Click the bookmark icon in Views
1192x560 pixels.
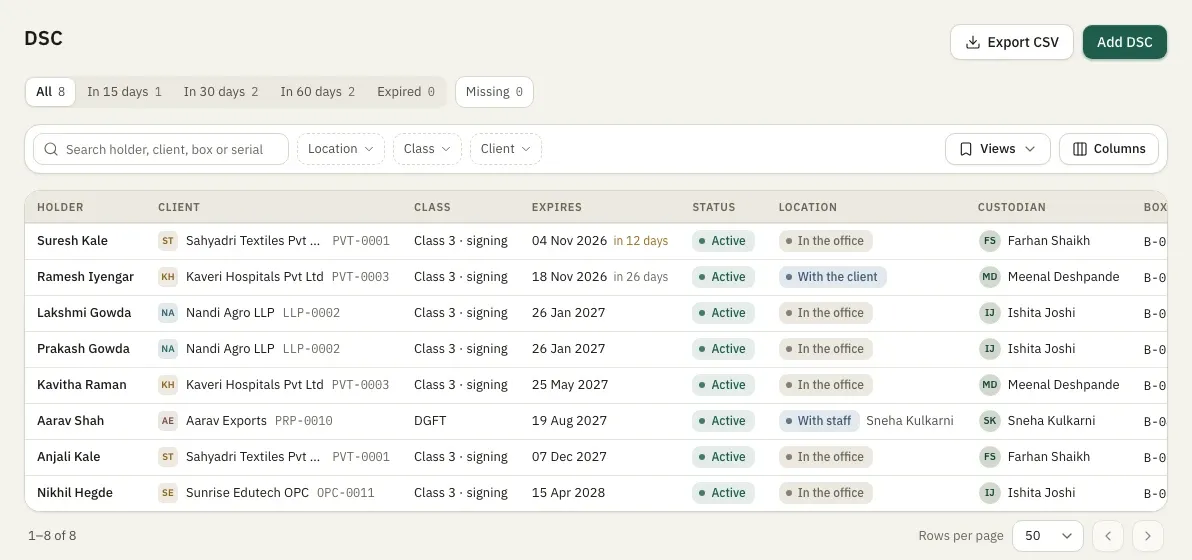(x=965, y=149)
